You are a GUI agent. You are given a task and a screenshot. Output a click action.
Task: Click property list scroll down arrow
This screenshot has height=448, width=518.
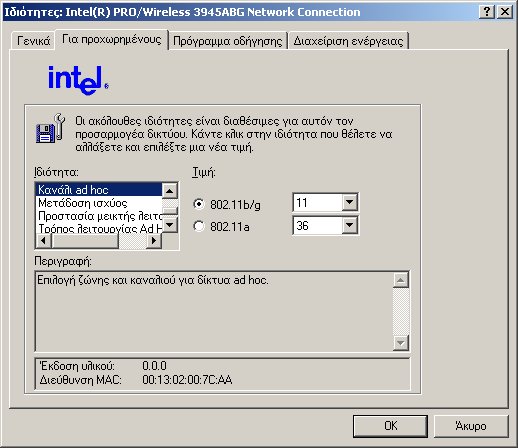[x=170, y=225]
